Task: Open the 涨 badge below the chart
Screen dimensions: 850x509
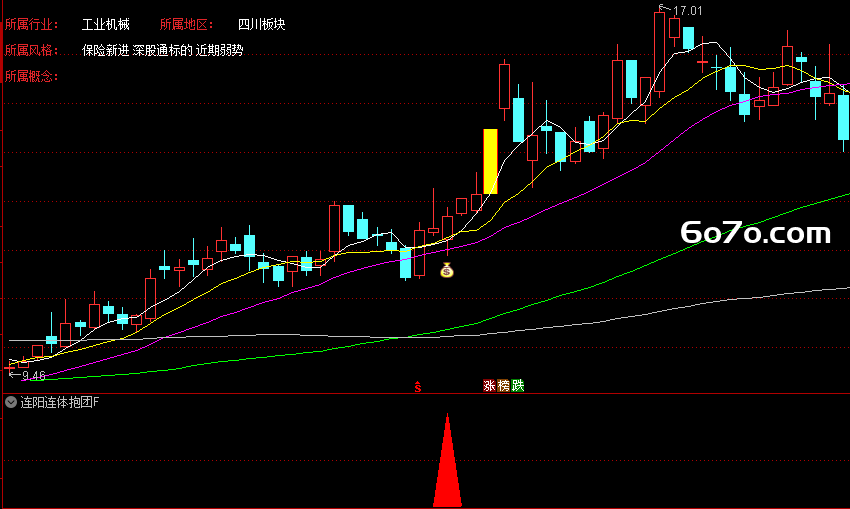Action: [x=489, y=385]
